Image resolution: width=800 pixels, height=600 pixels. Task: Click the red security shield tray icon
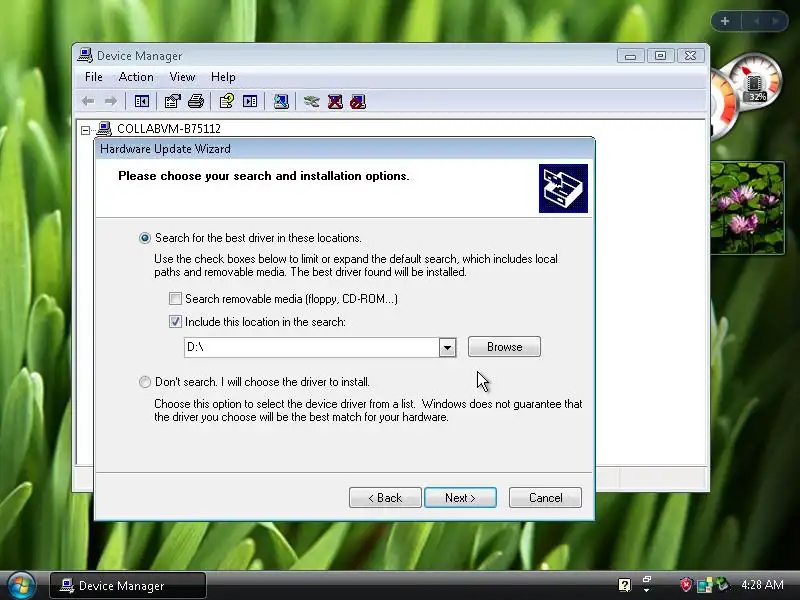(686, 585)
